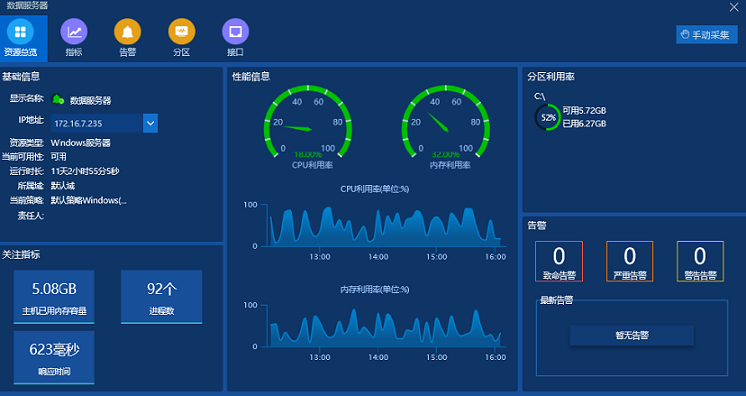
Task: Expand the IP地址 dropdown arrow
Action: [150, 123]
